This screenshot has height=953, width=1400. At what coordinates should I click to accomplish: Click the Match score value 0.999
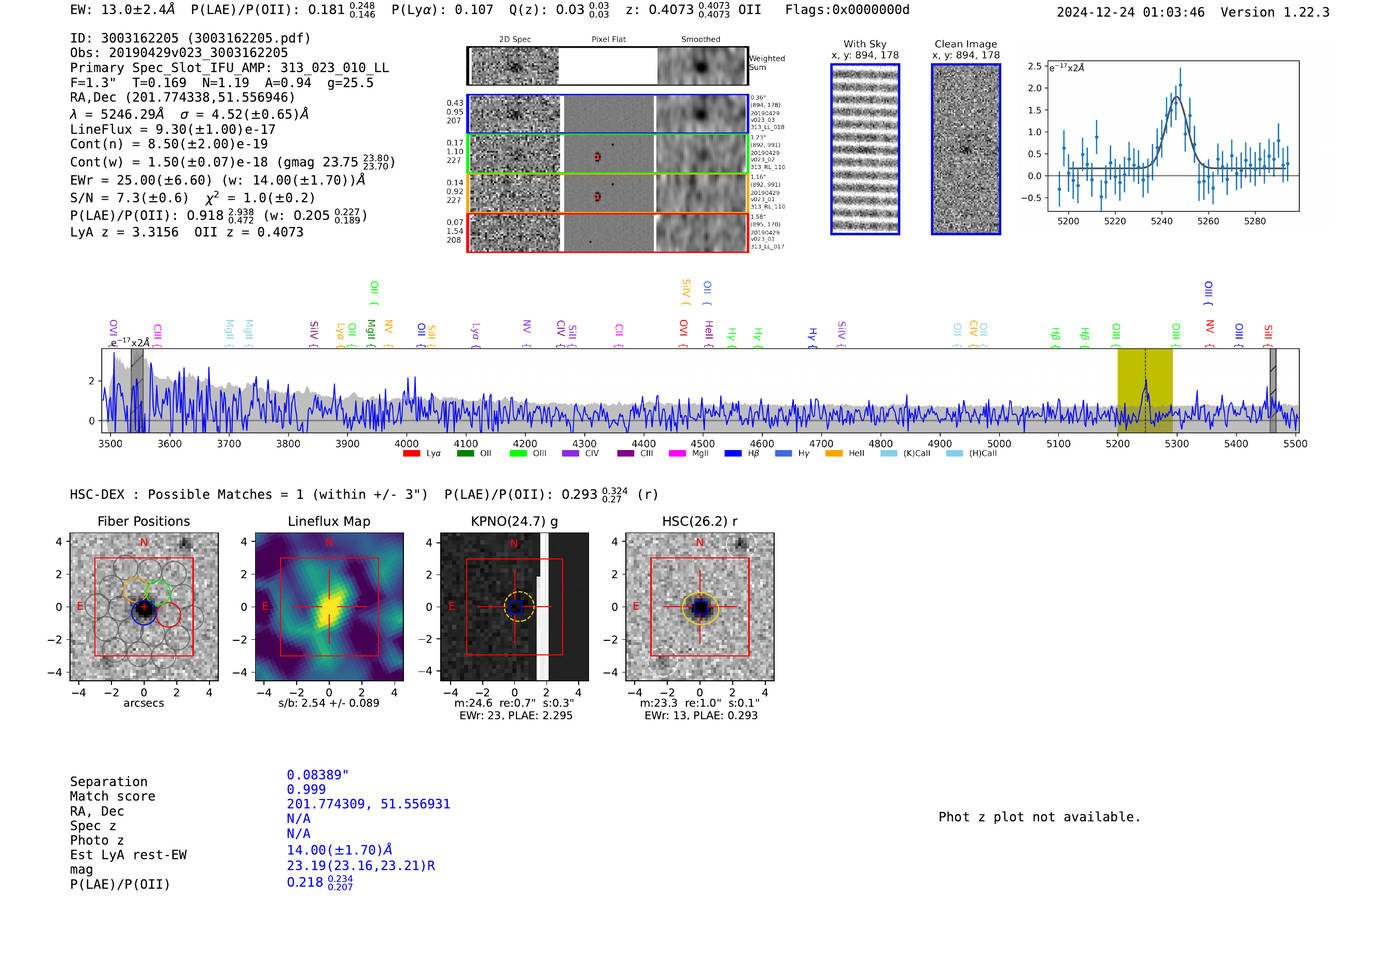tap(306, 790)
